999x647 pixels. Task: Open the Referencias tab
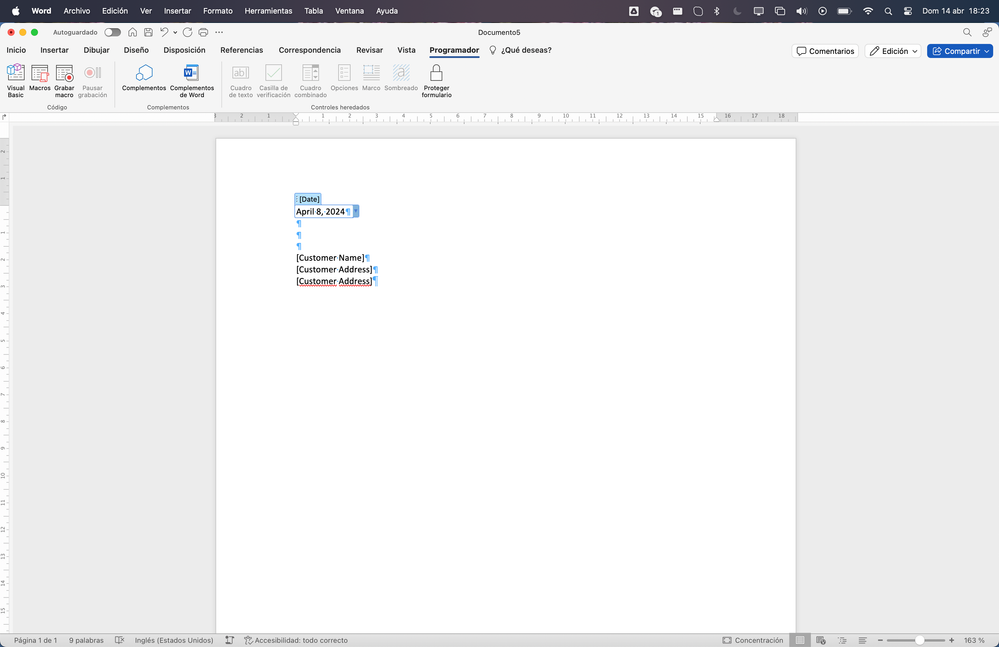pos(241,50)
